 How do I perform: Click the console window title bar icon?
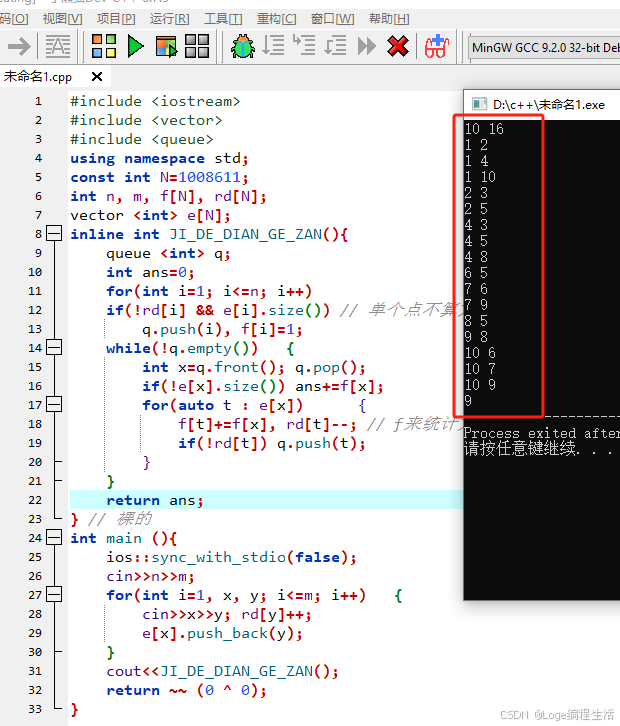coord(479,104)
